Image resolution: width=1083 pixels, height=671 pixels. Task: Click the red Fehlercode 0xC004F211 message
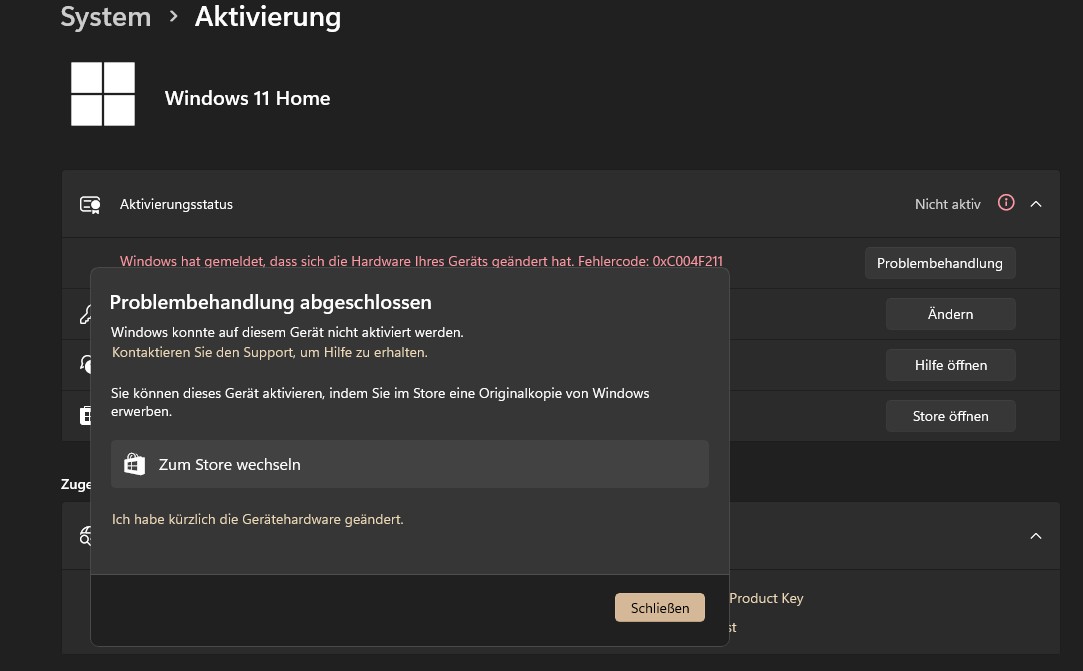421,261
